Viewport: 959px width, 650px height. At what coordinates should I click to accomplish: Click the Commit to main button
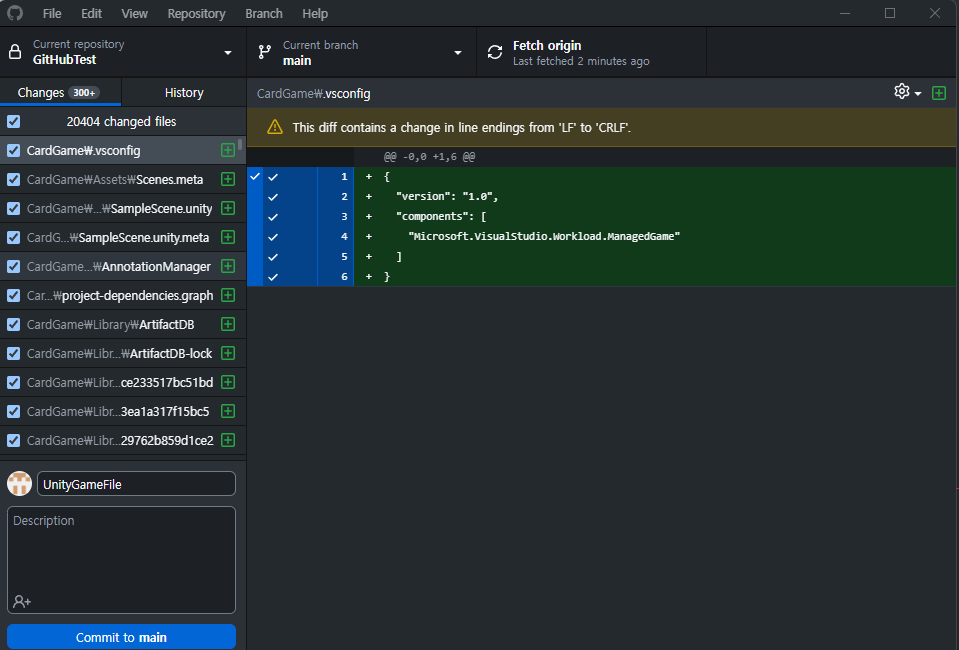click(121, 637)
